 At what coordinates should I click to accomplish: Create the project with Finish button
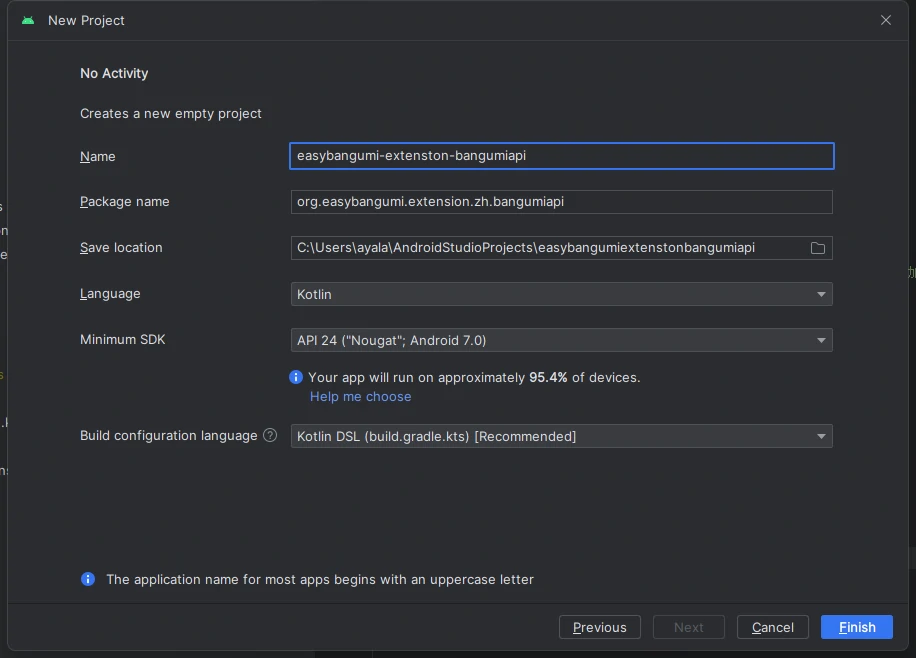(x=856, y=627)
